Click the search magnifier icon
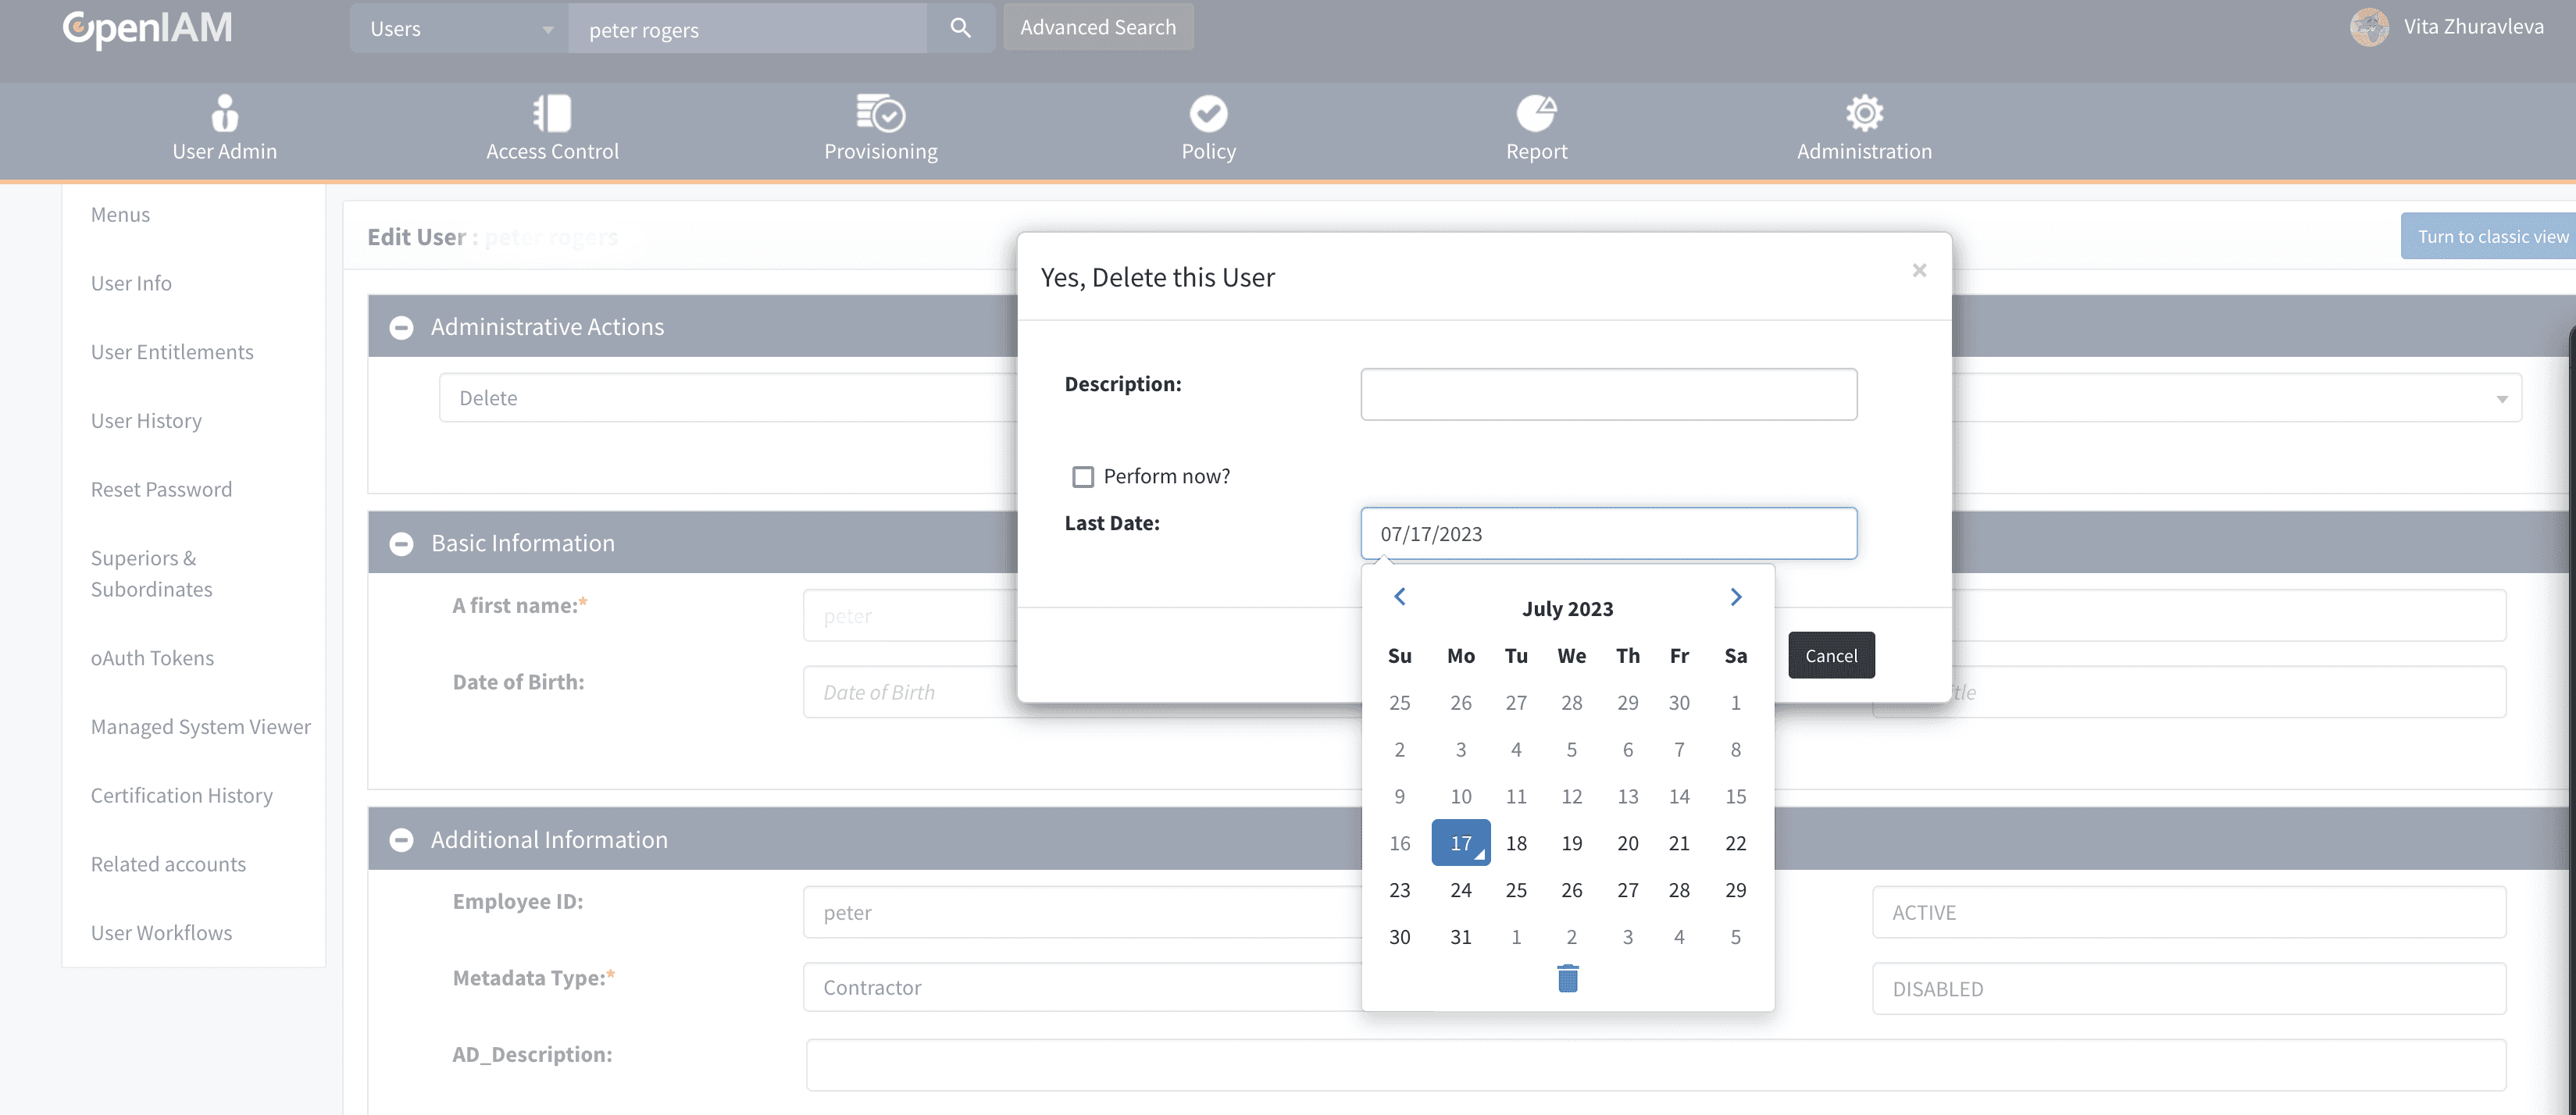 pos(960,28)
